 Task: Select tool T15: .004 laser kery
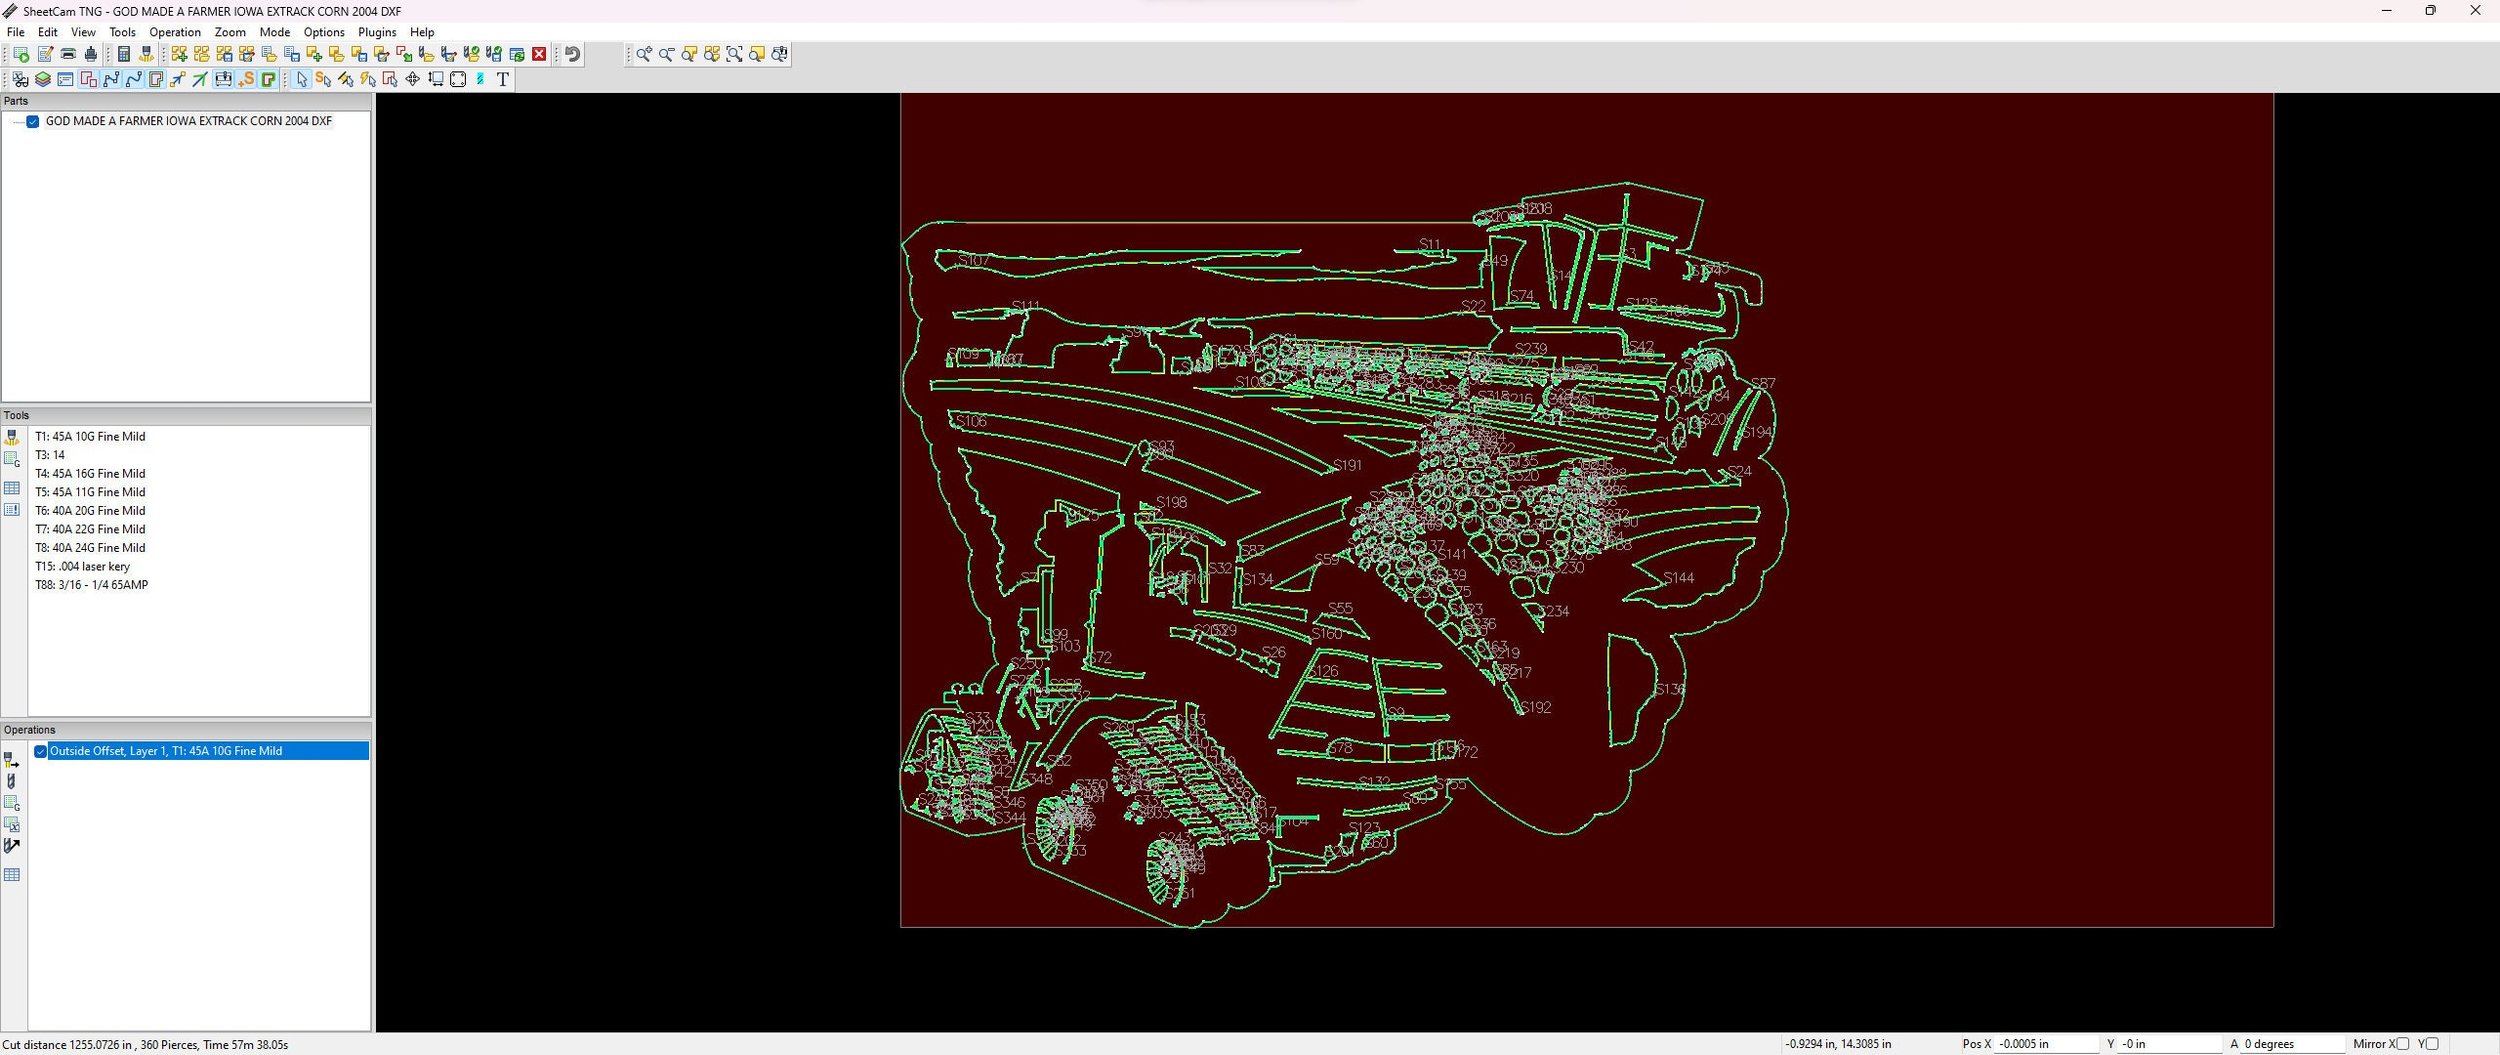[83, 566]
